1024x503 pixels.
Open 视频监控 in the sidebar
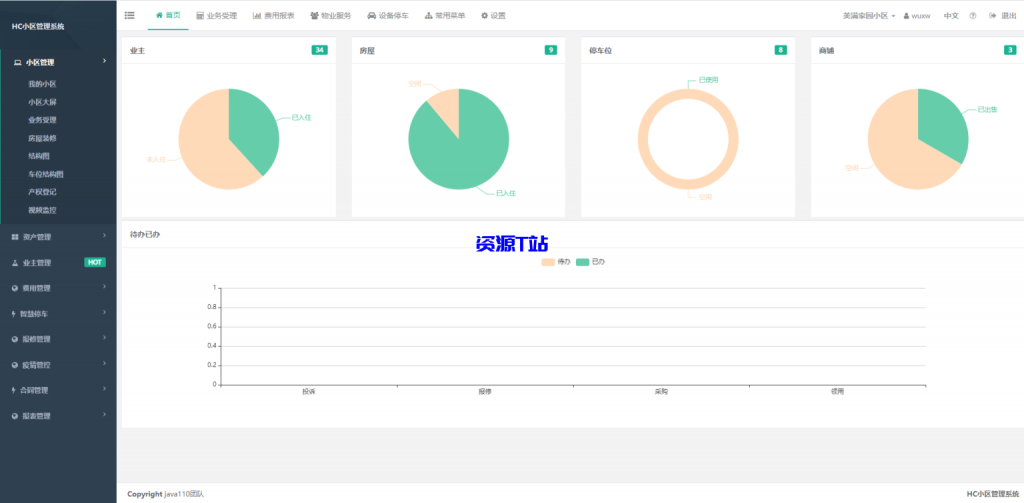pos(42,210)
